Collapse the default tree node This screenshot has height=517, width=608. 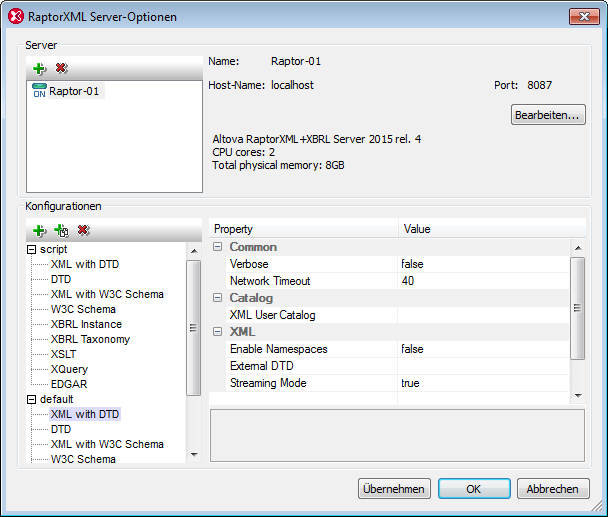tap(31, 399)
